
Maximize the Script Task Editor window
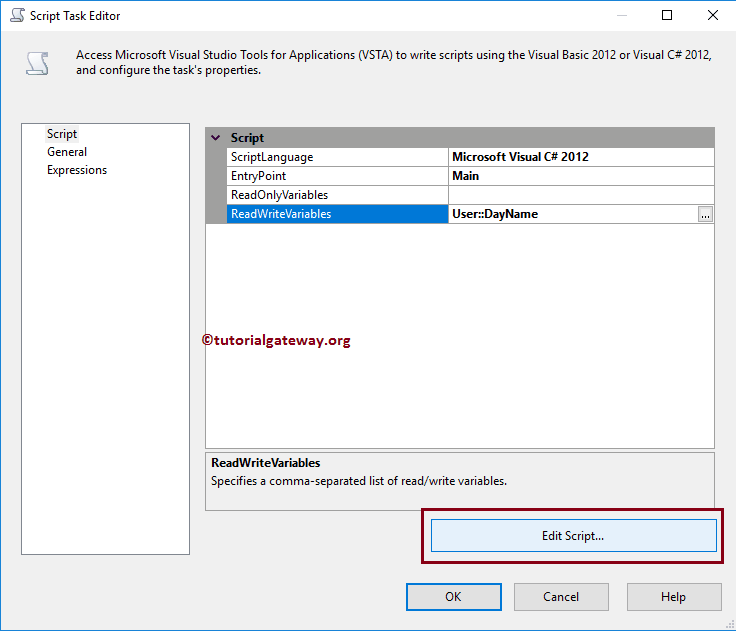click(x=667, y=15)
